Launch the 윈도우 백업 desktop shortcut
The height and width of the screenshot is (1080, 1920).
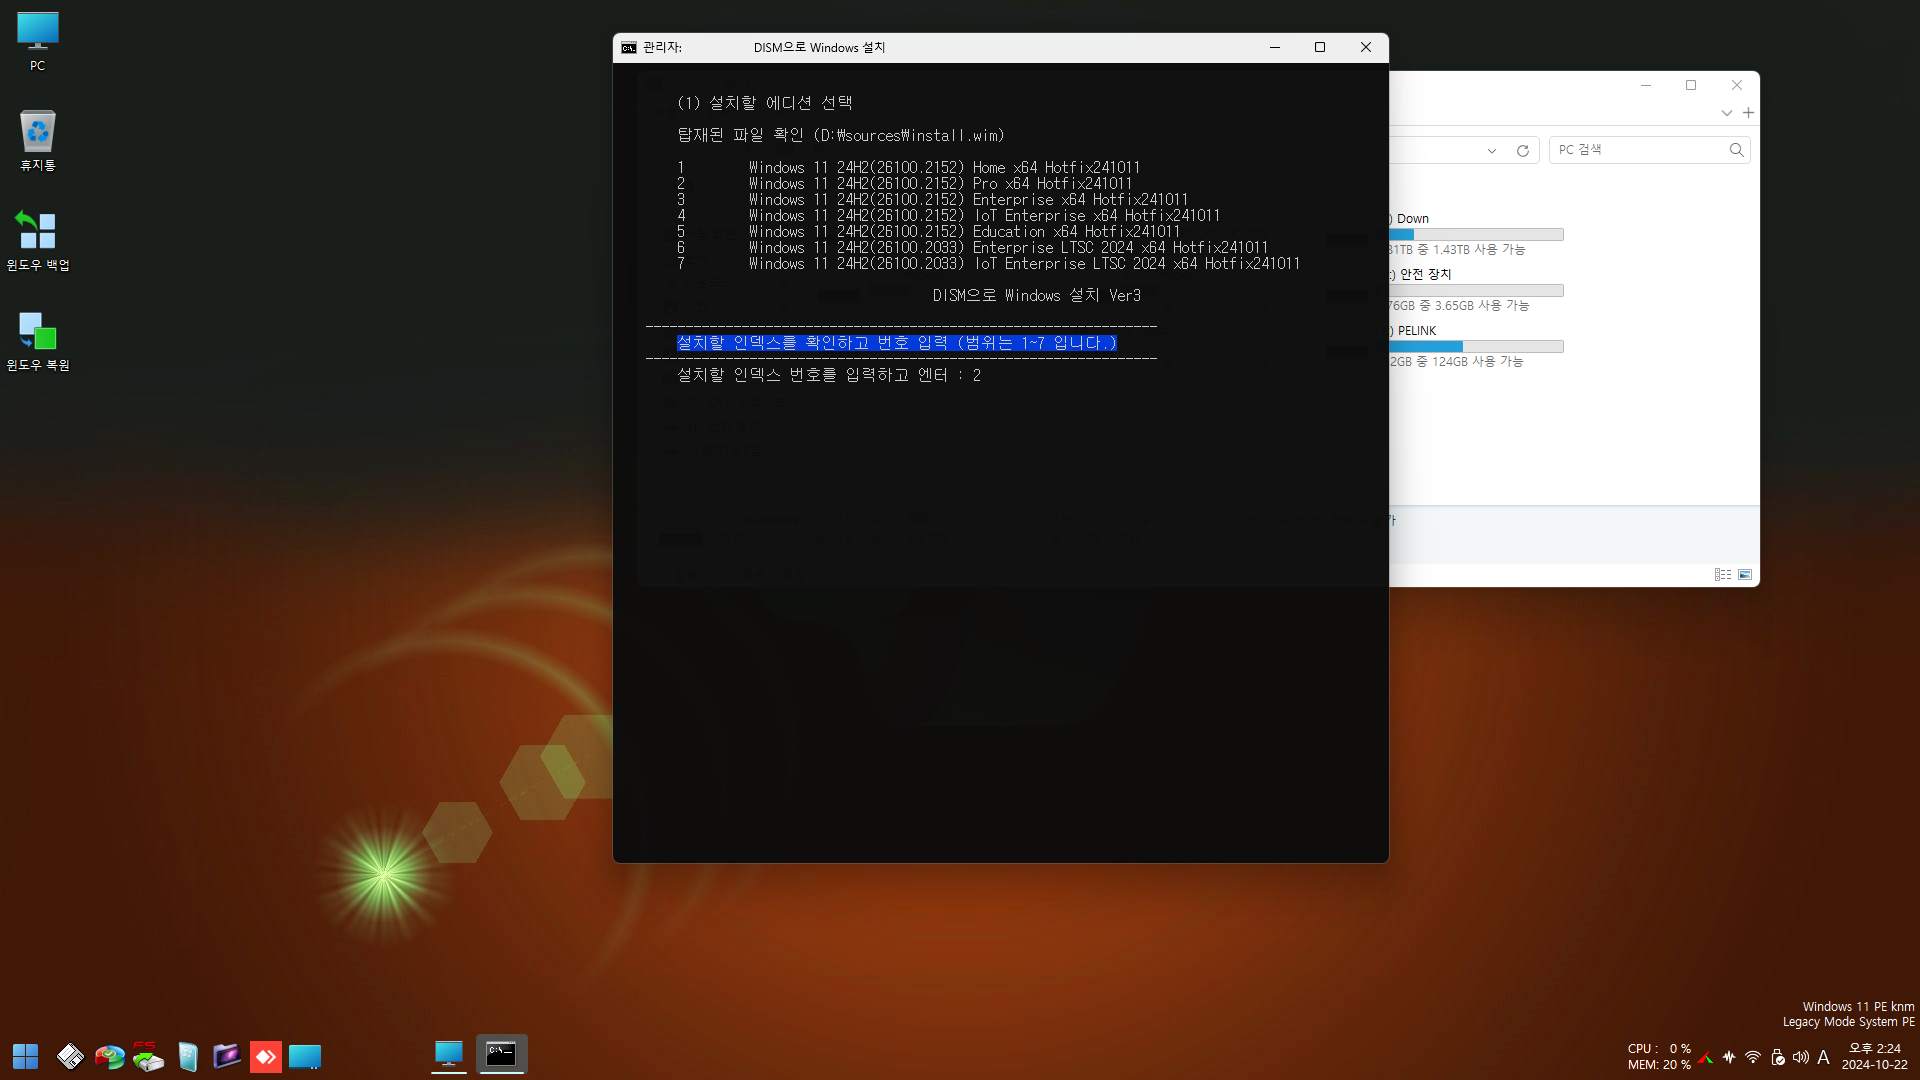click(38, 240)
